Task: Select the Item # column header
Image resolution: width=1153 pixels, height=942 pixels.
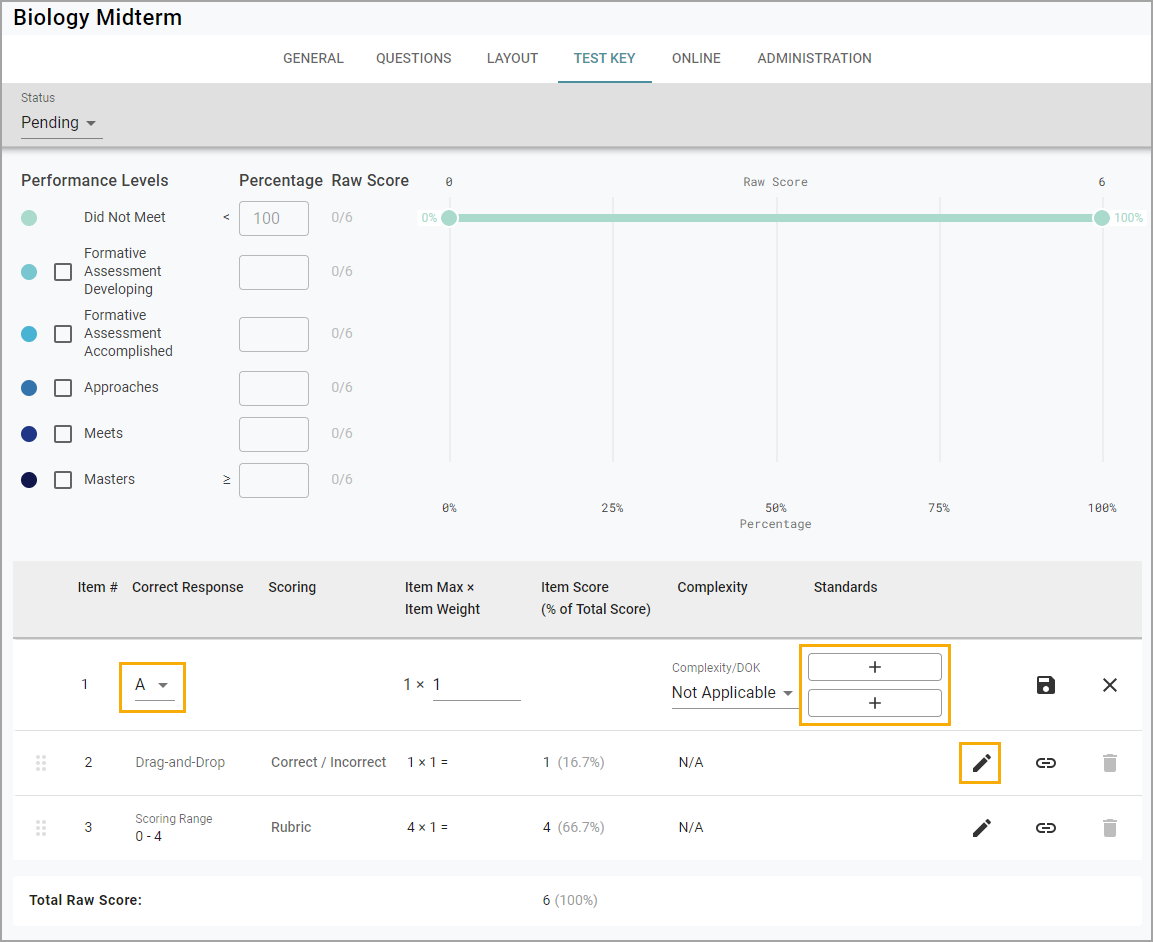Action: pos(98,588)
